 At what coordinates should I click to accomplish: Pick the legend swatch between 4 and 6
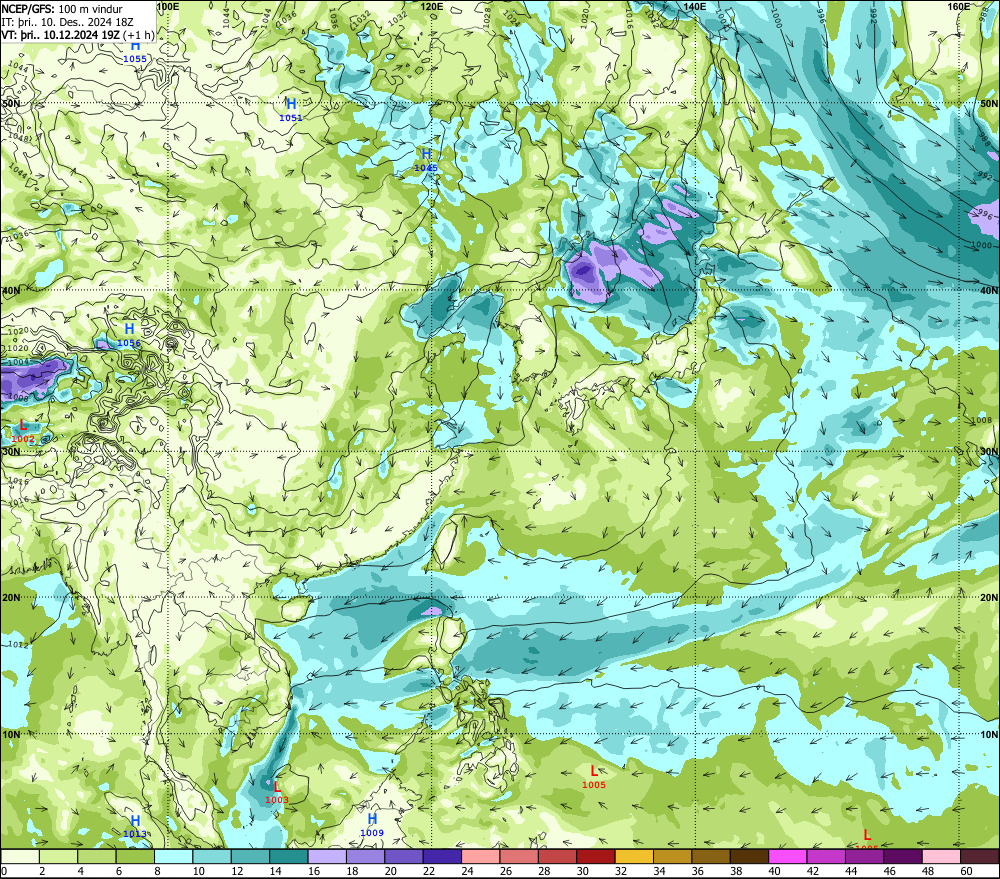97,857
